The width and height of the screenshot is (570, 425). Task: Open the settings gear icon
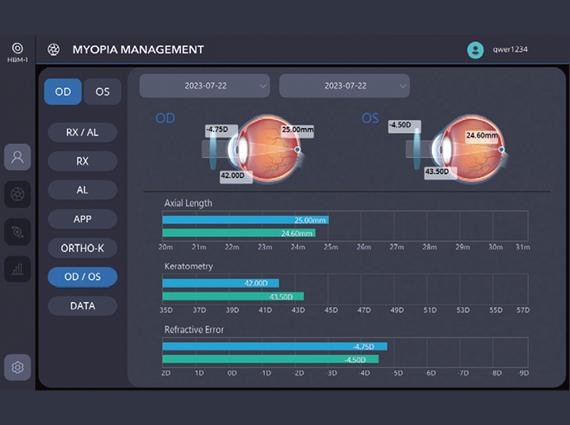click(17, 367)
